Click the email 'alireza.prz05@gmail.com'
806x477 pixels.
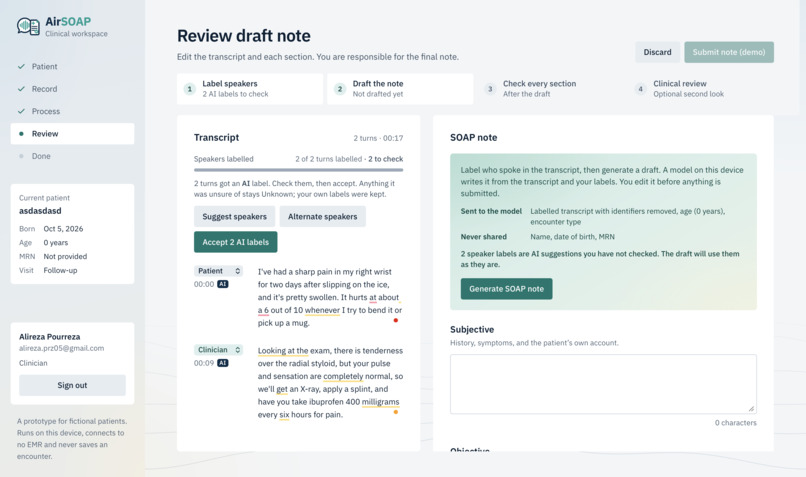tap(62, 348)
